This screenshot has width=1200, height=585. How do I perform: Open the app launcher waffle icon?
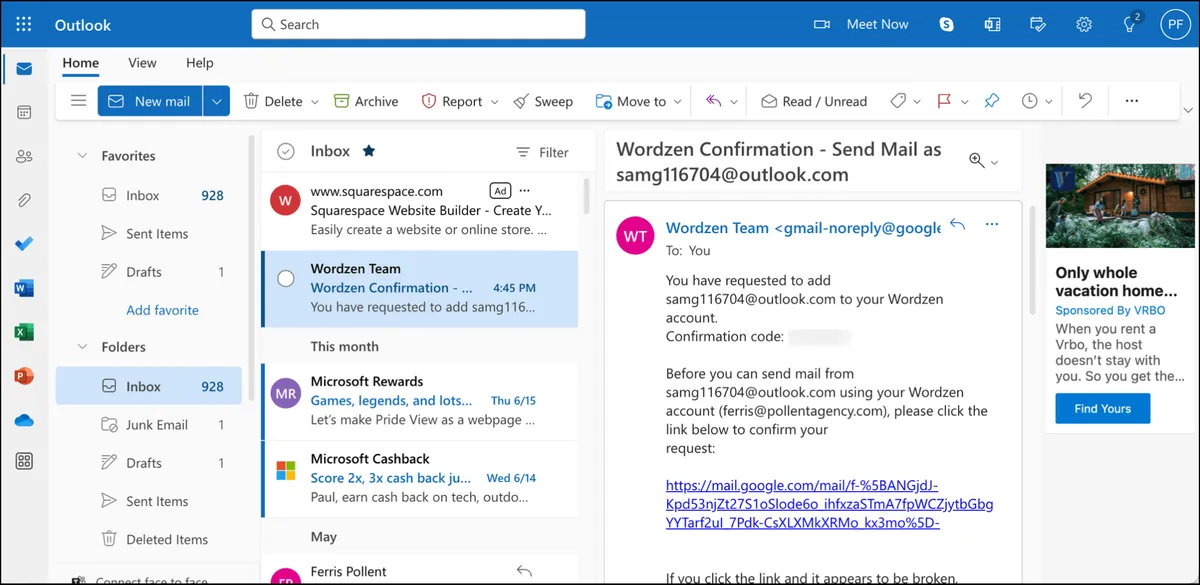(x=24, y=24)
